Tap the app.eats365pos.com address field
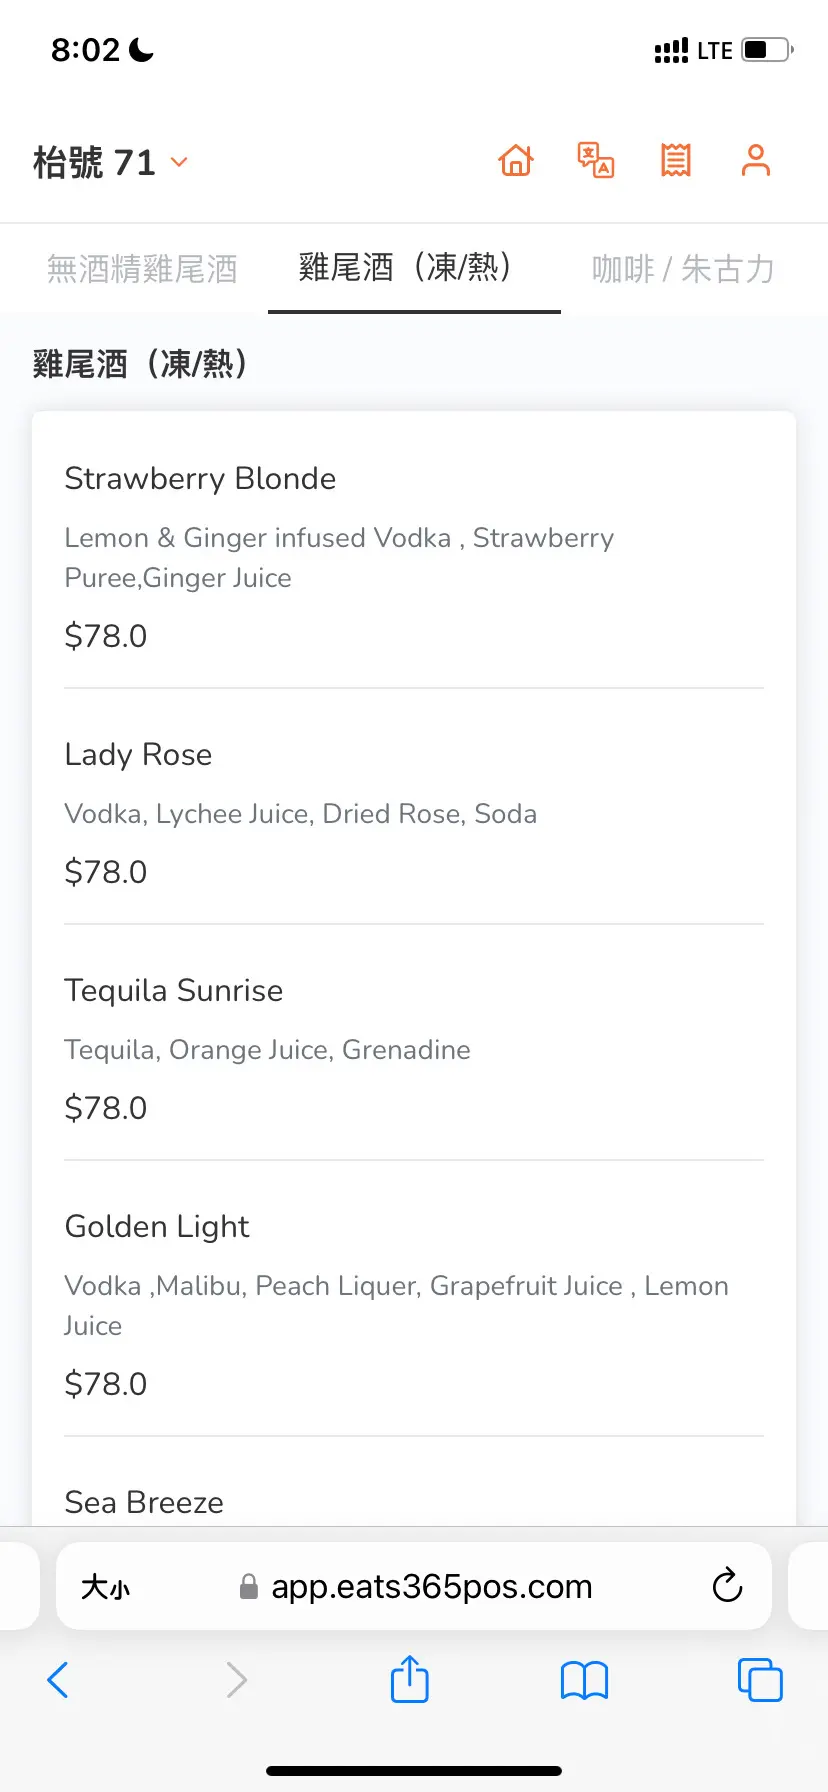828x1792 pixels. pos(431,1587)
